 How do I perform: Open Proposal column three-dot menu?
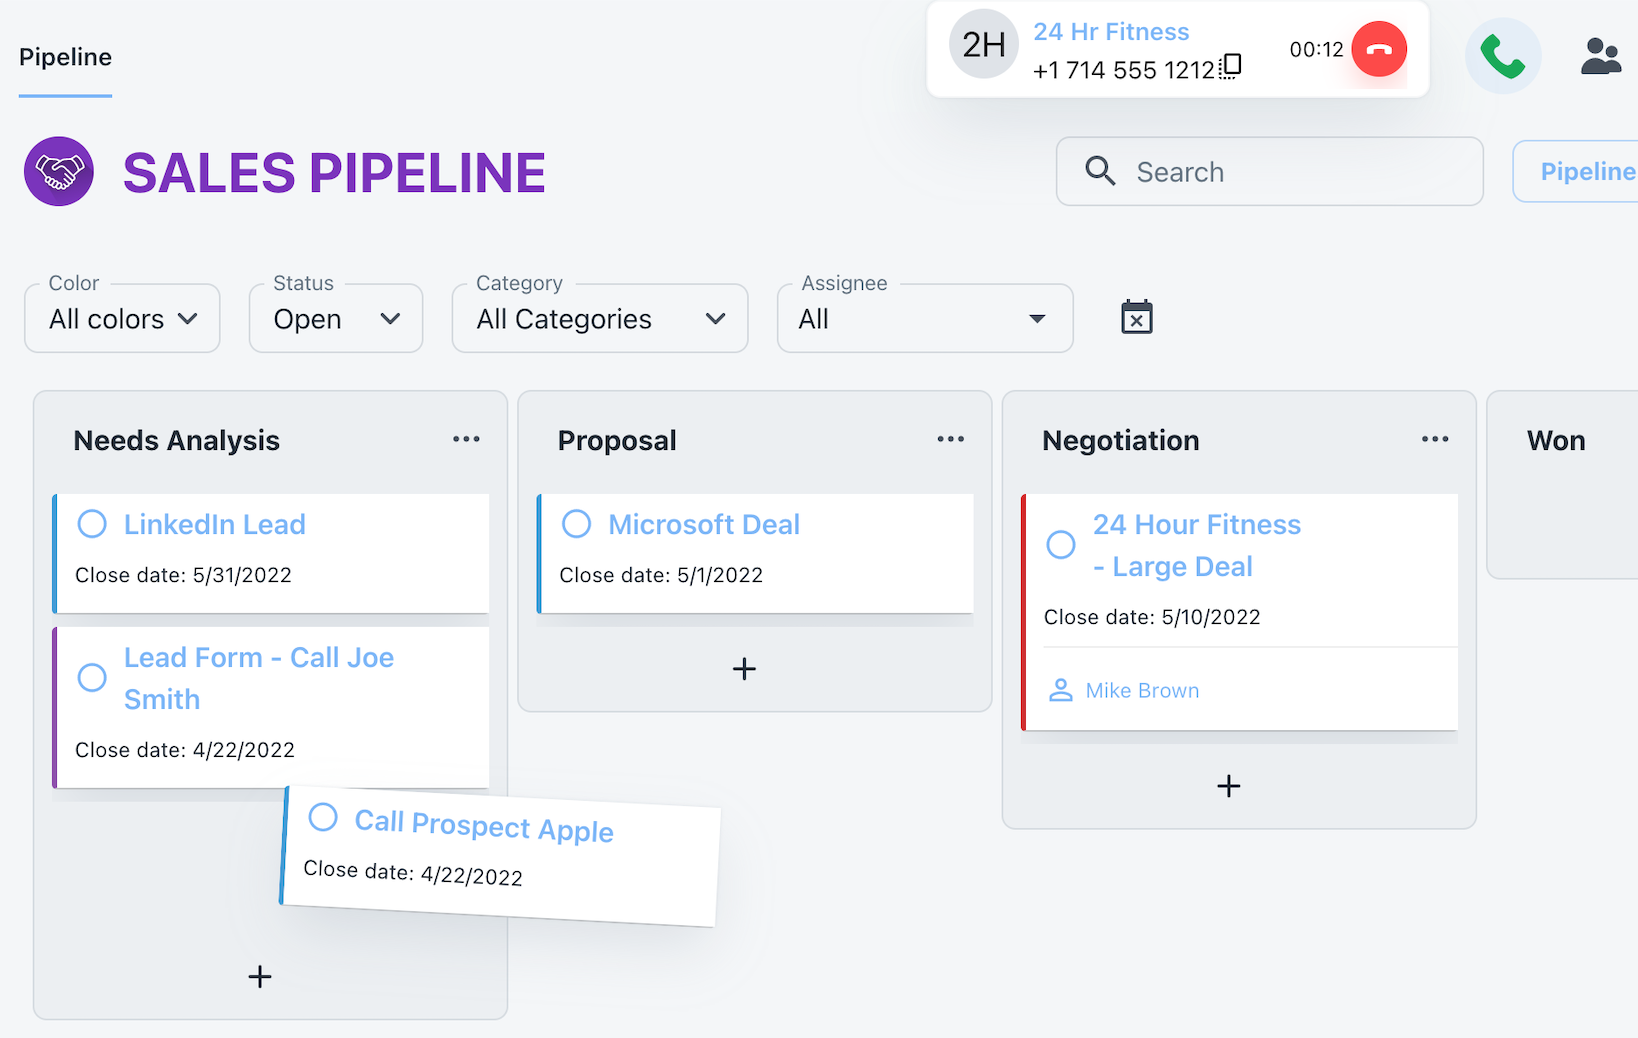(x=950, y=440)
